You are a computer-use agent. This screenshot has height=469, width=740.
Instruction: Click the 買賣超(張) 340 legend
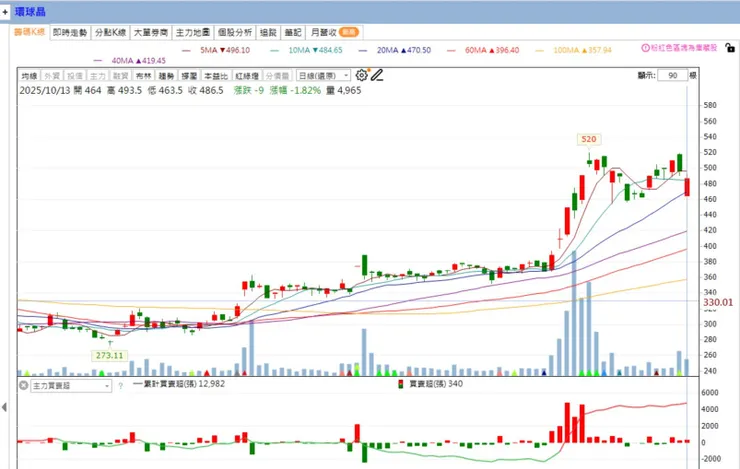(x=430, y=384)
